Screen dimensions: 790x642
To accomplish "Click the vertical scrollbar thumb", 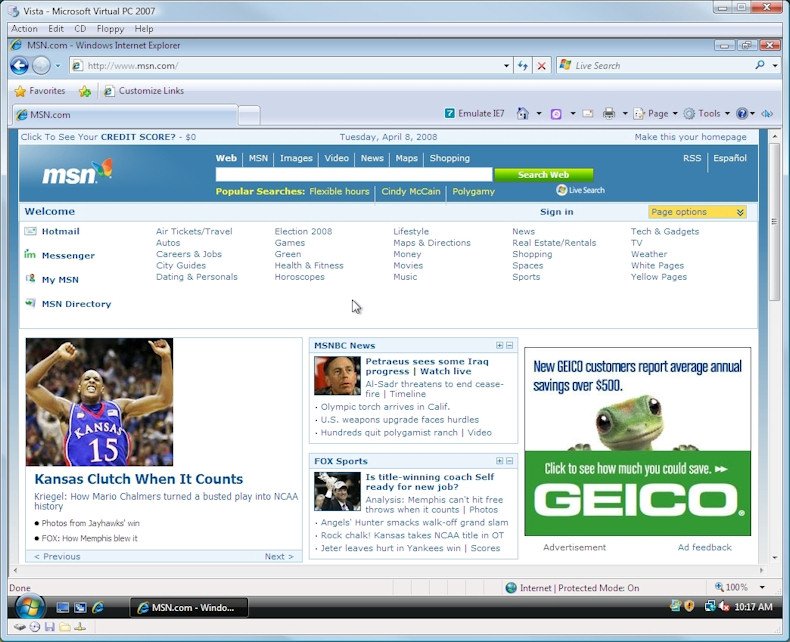I will (x=774, y=222).
